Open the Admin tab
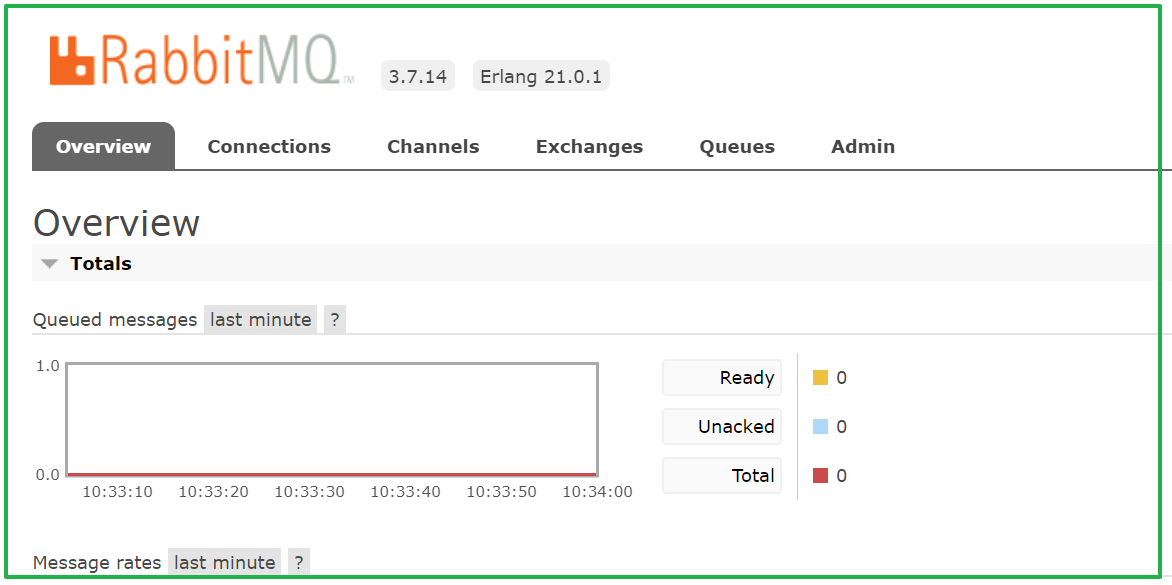The width and height of the screenshot is (1172, 585). click(863, 146)
